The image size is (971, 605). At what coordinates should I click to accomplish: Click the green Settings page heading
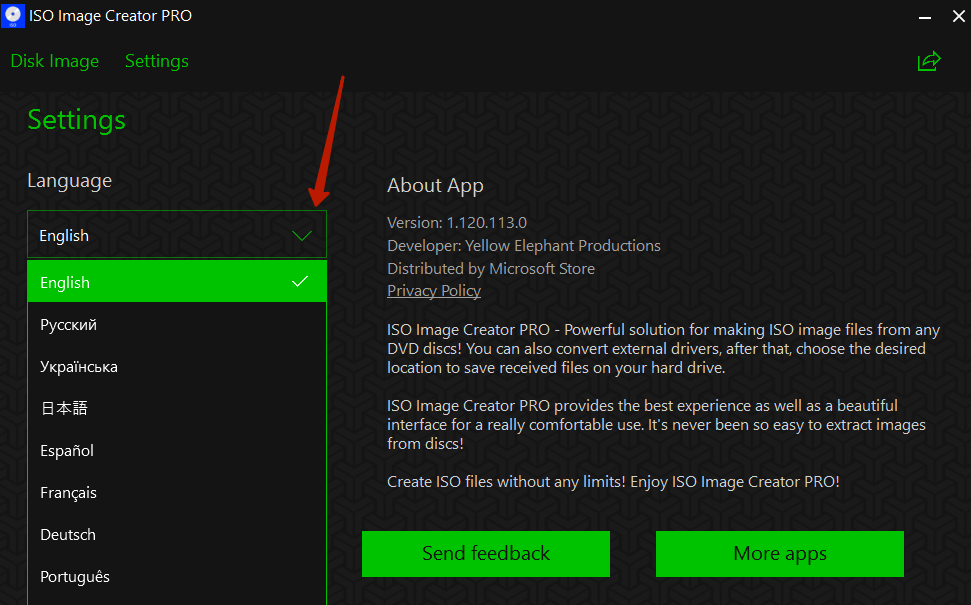pos(77,120)
